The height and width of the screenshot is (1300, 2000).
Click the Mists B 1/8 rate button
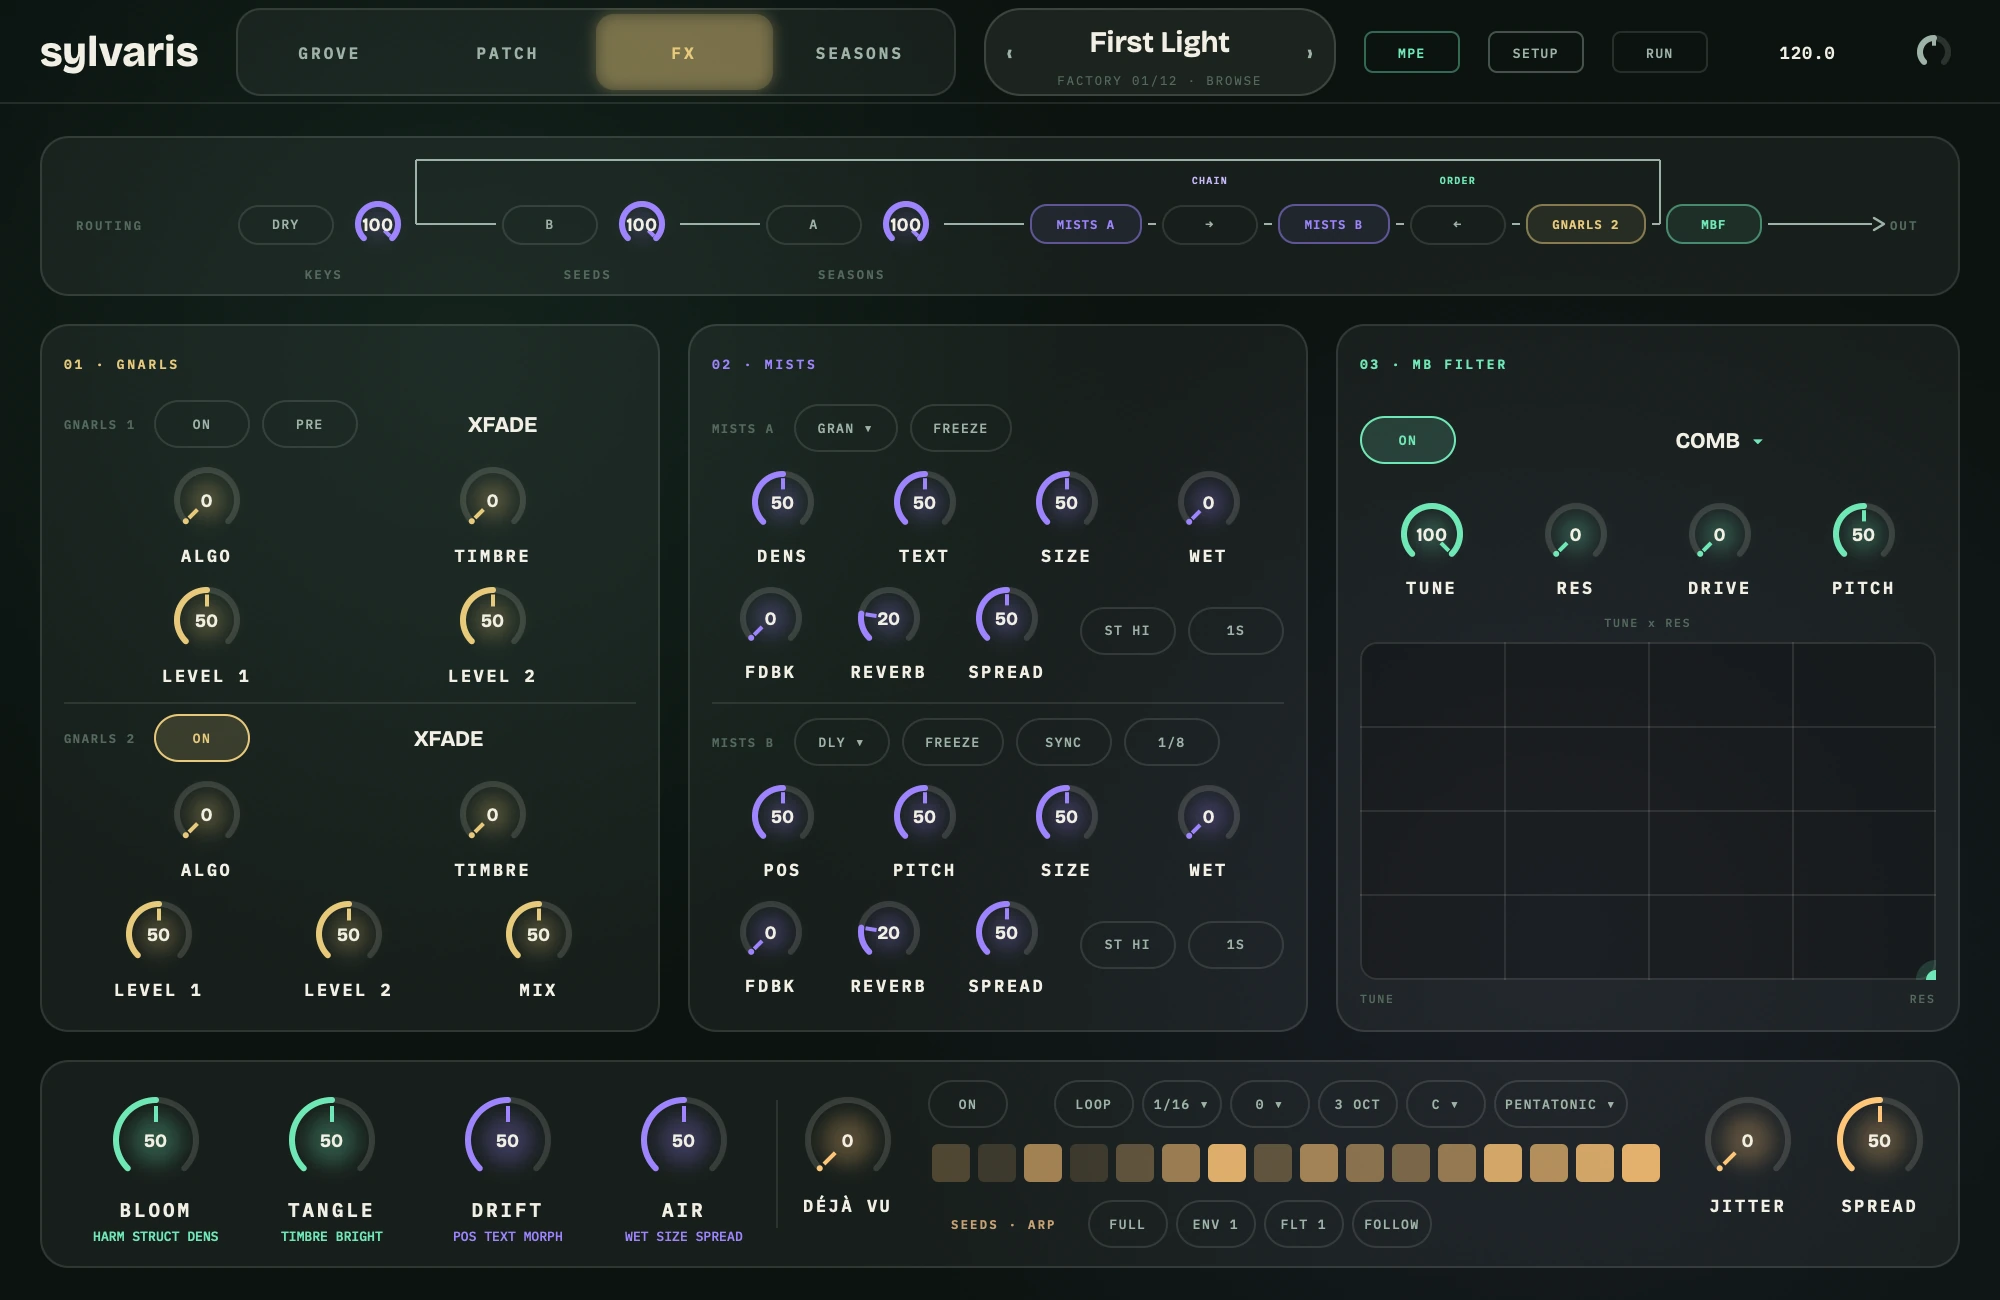tap(1172, 742)
